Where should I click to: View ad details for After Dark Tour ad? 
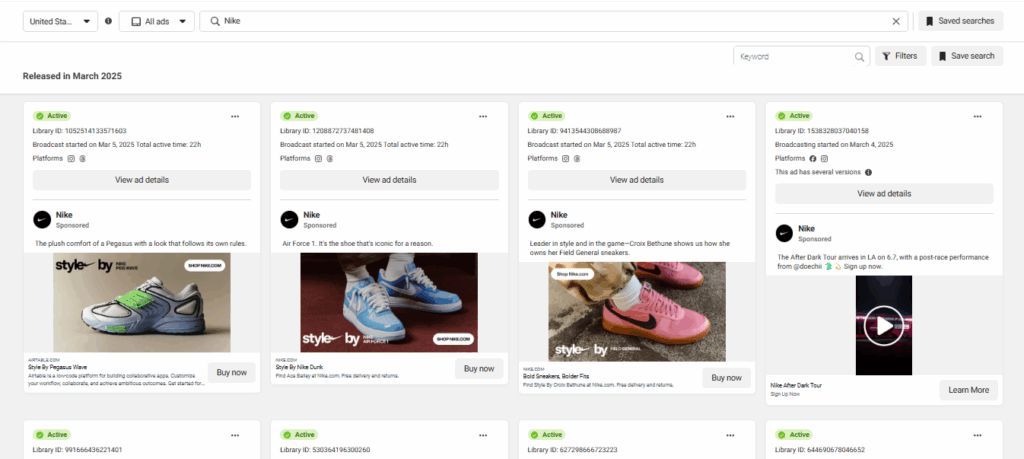884,194
